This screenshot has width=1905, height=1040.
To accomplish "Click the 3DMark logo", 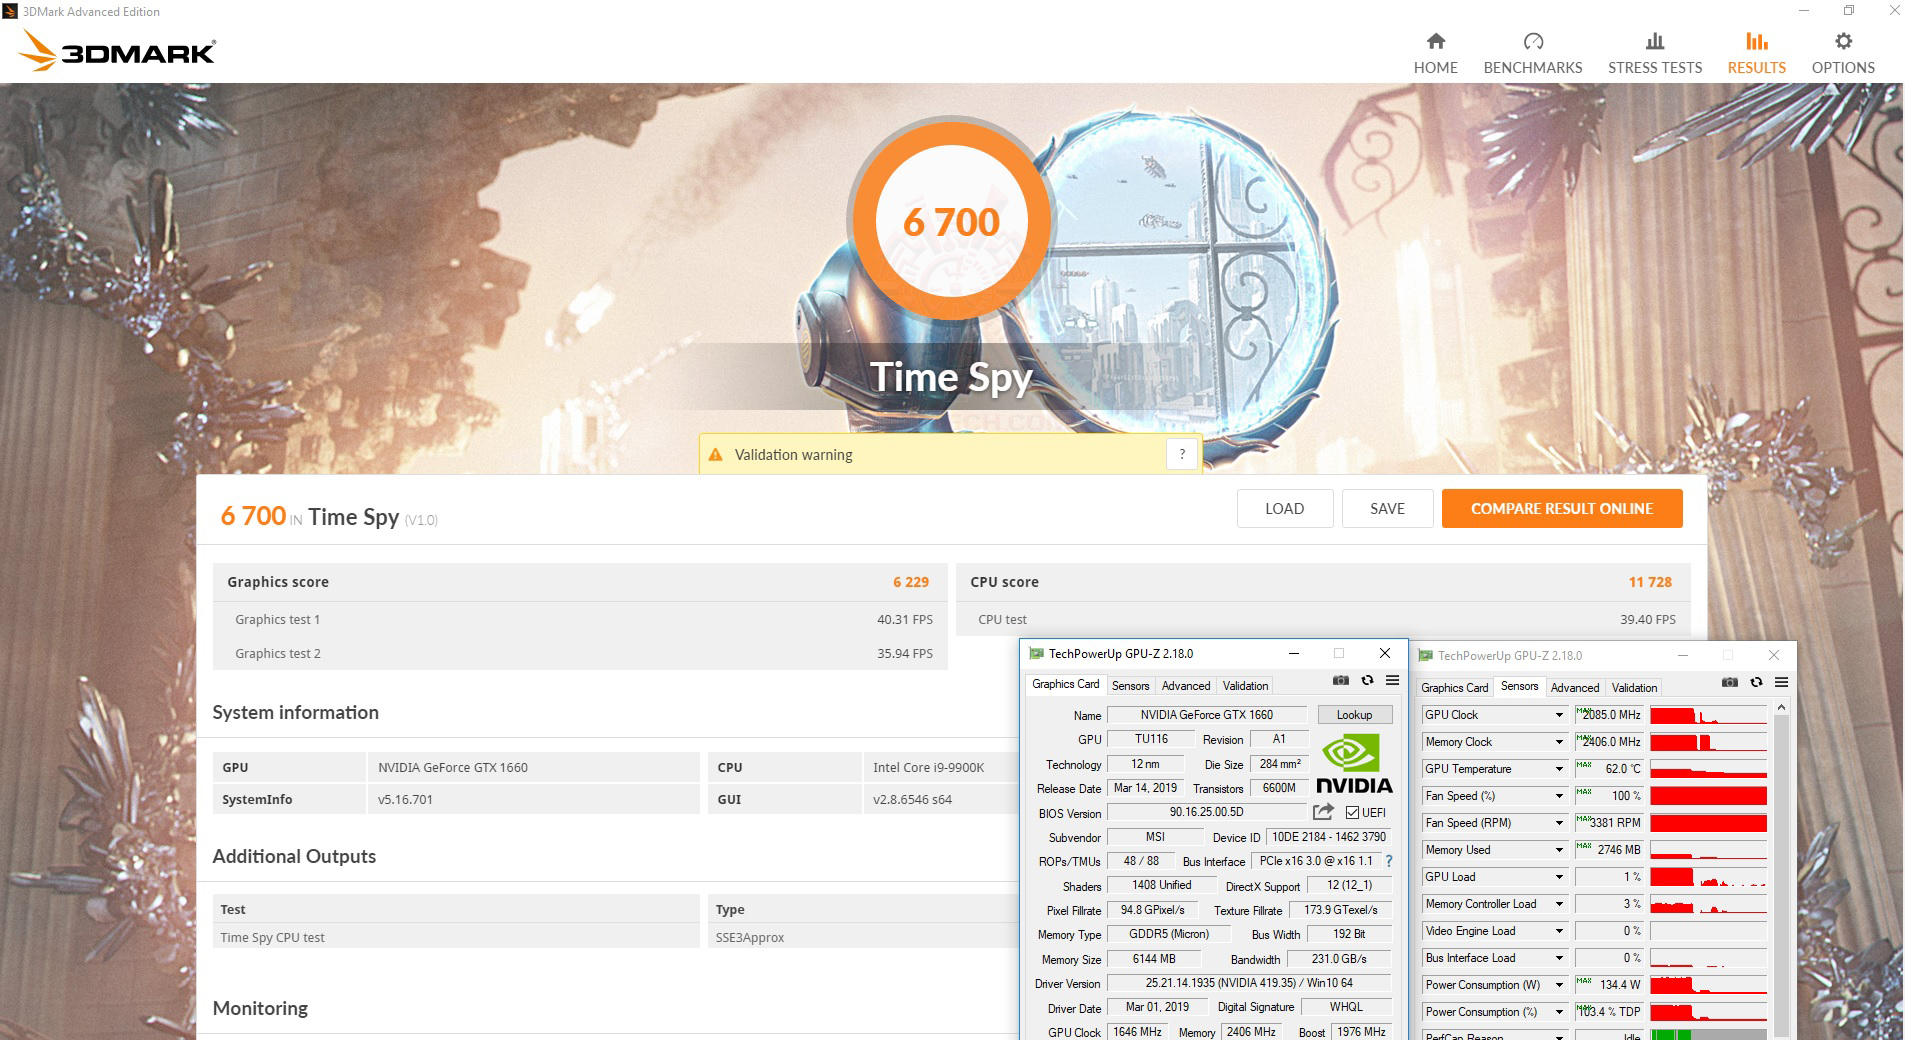I will click(x=117, y=51).
